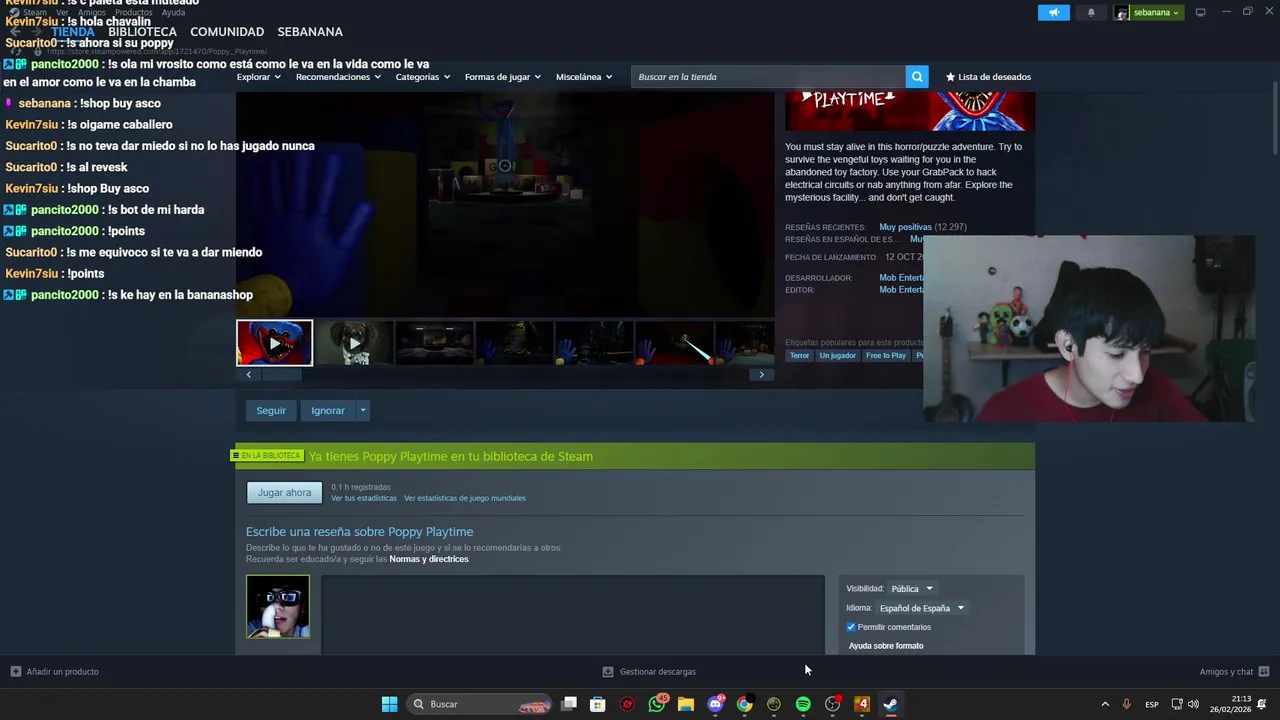Open the notifications bell
Screen dimensions: 1280x720
click(1091, 12)
